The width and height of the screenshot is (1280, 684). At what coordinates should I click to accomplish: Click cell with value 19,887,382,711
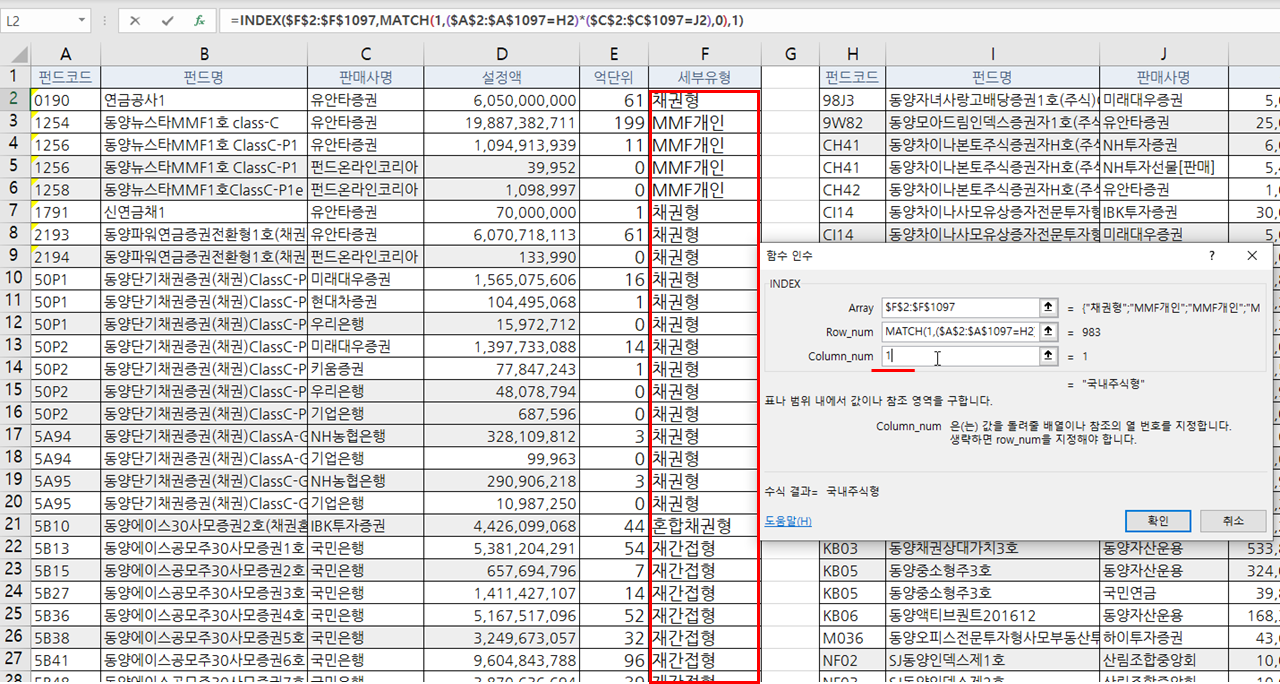[502, 122]
